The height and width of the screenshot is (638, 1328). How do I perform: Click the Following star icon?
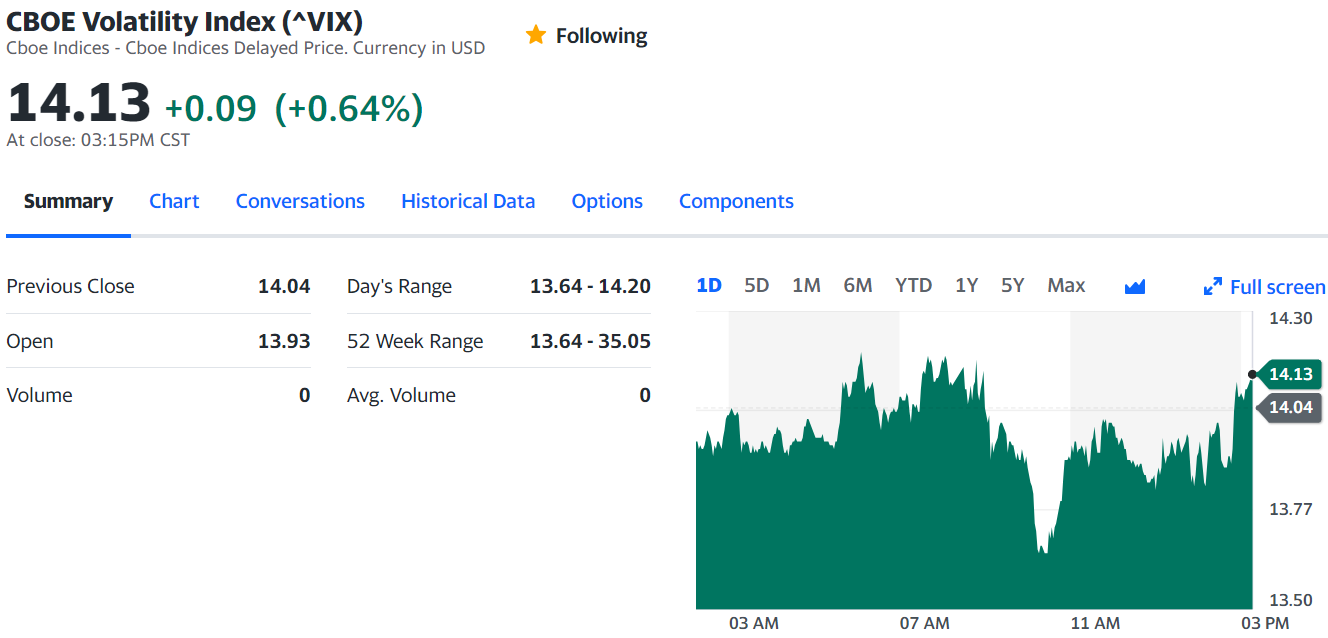(536, 35)
